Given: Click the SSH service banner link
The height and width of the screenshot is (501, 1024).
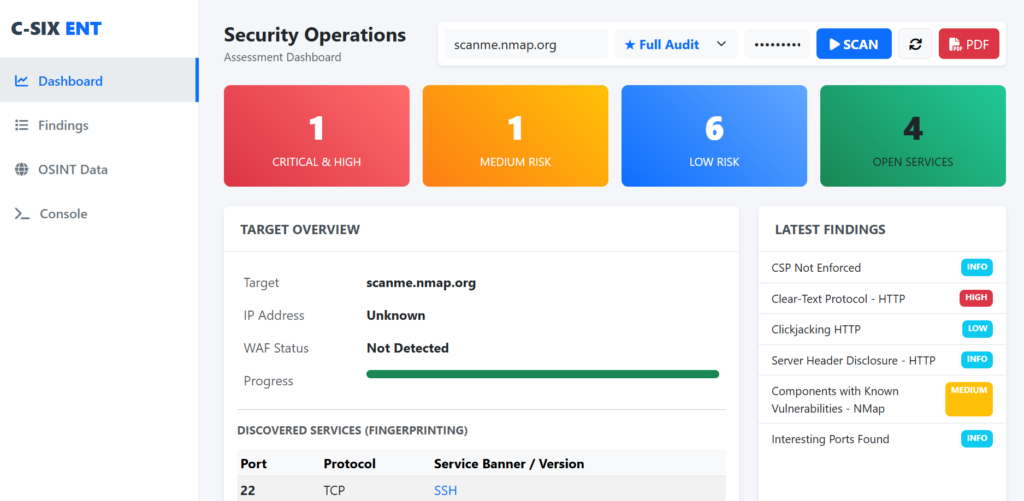Looking at the screenshot, I should click(445, 490).
